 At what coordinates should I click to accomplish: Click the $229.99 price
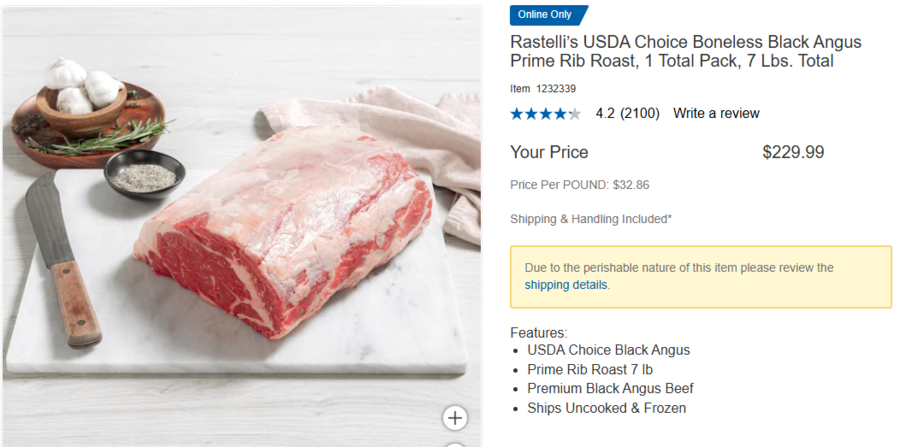click(793, 152)
